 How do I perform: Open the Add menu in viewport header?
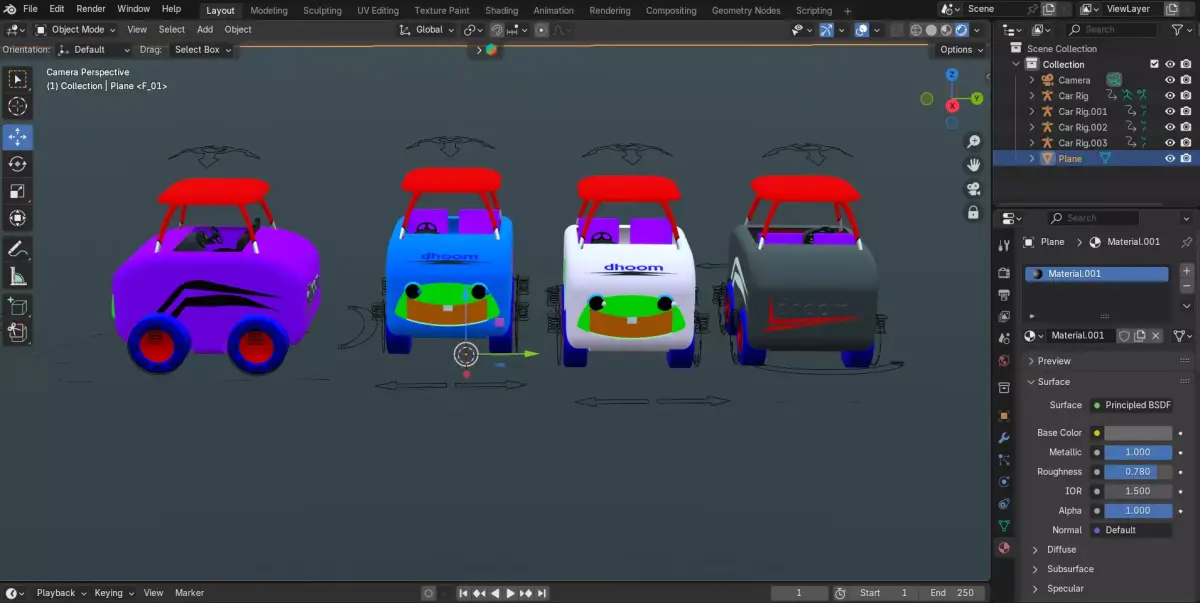[205, 30]
